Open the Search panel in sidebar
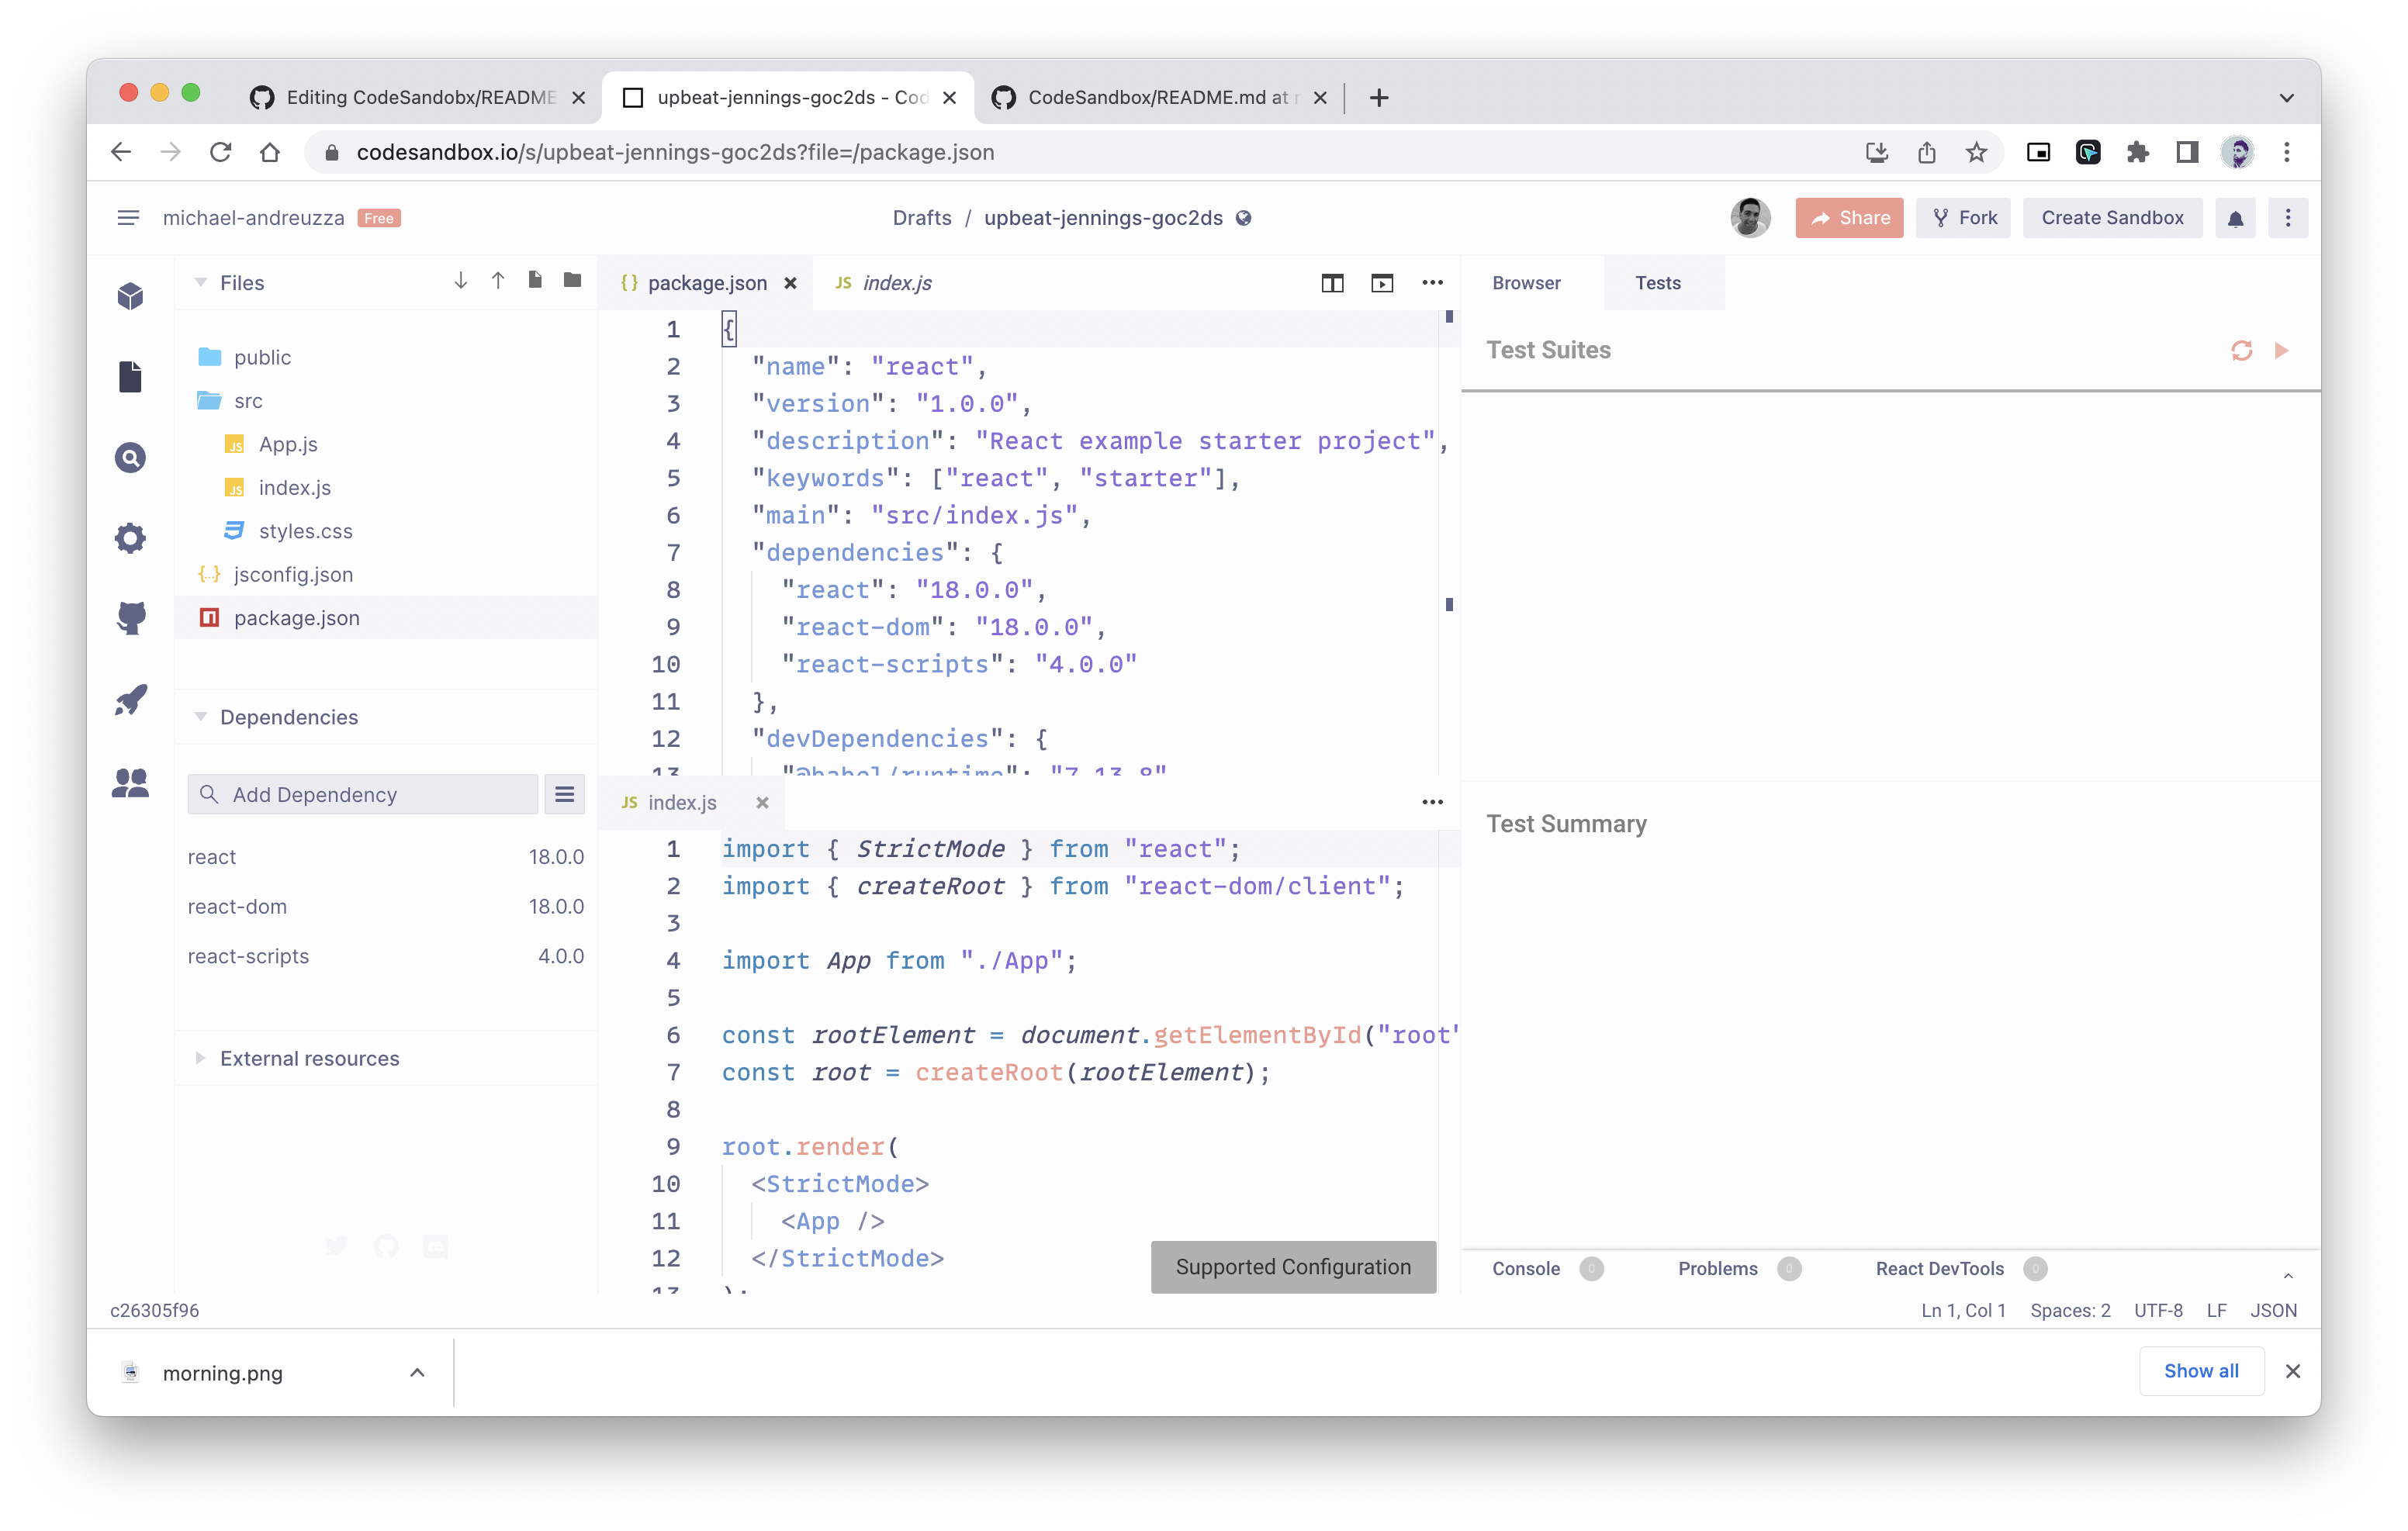Image resolution: width=2408 pixels, height=1531 pixels. [x=130, y=457]
